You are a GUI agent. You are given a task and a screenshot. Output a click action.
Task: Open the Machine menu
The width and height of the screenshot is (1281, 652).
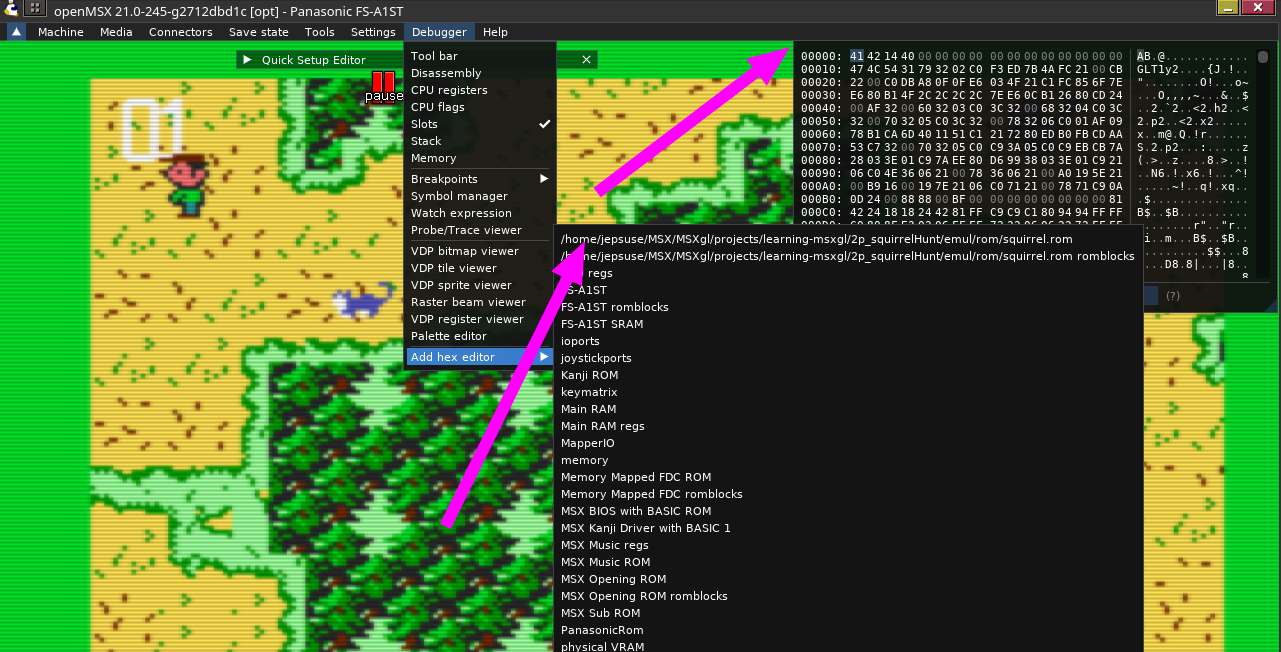pyautogui.click(x=61, y=32)
